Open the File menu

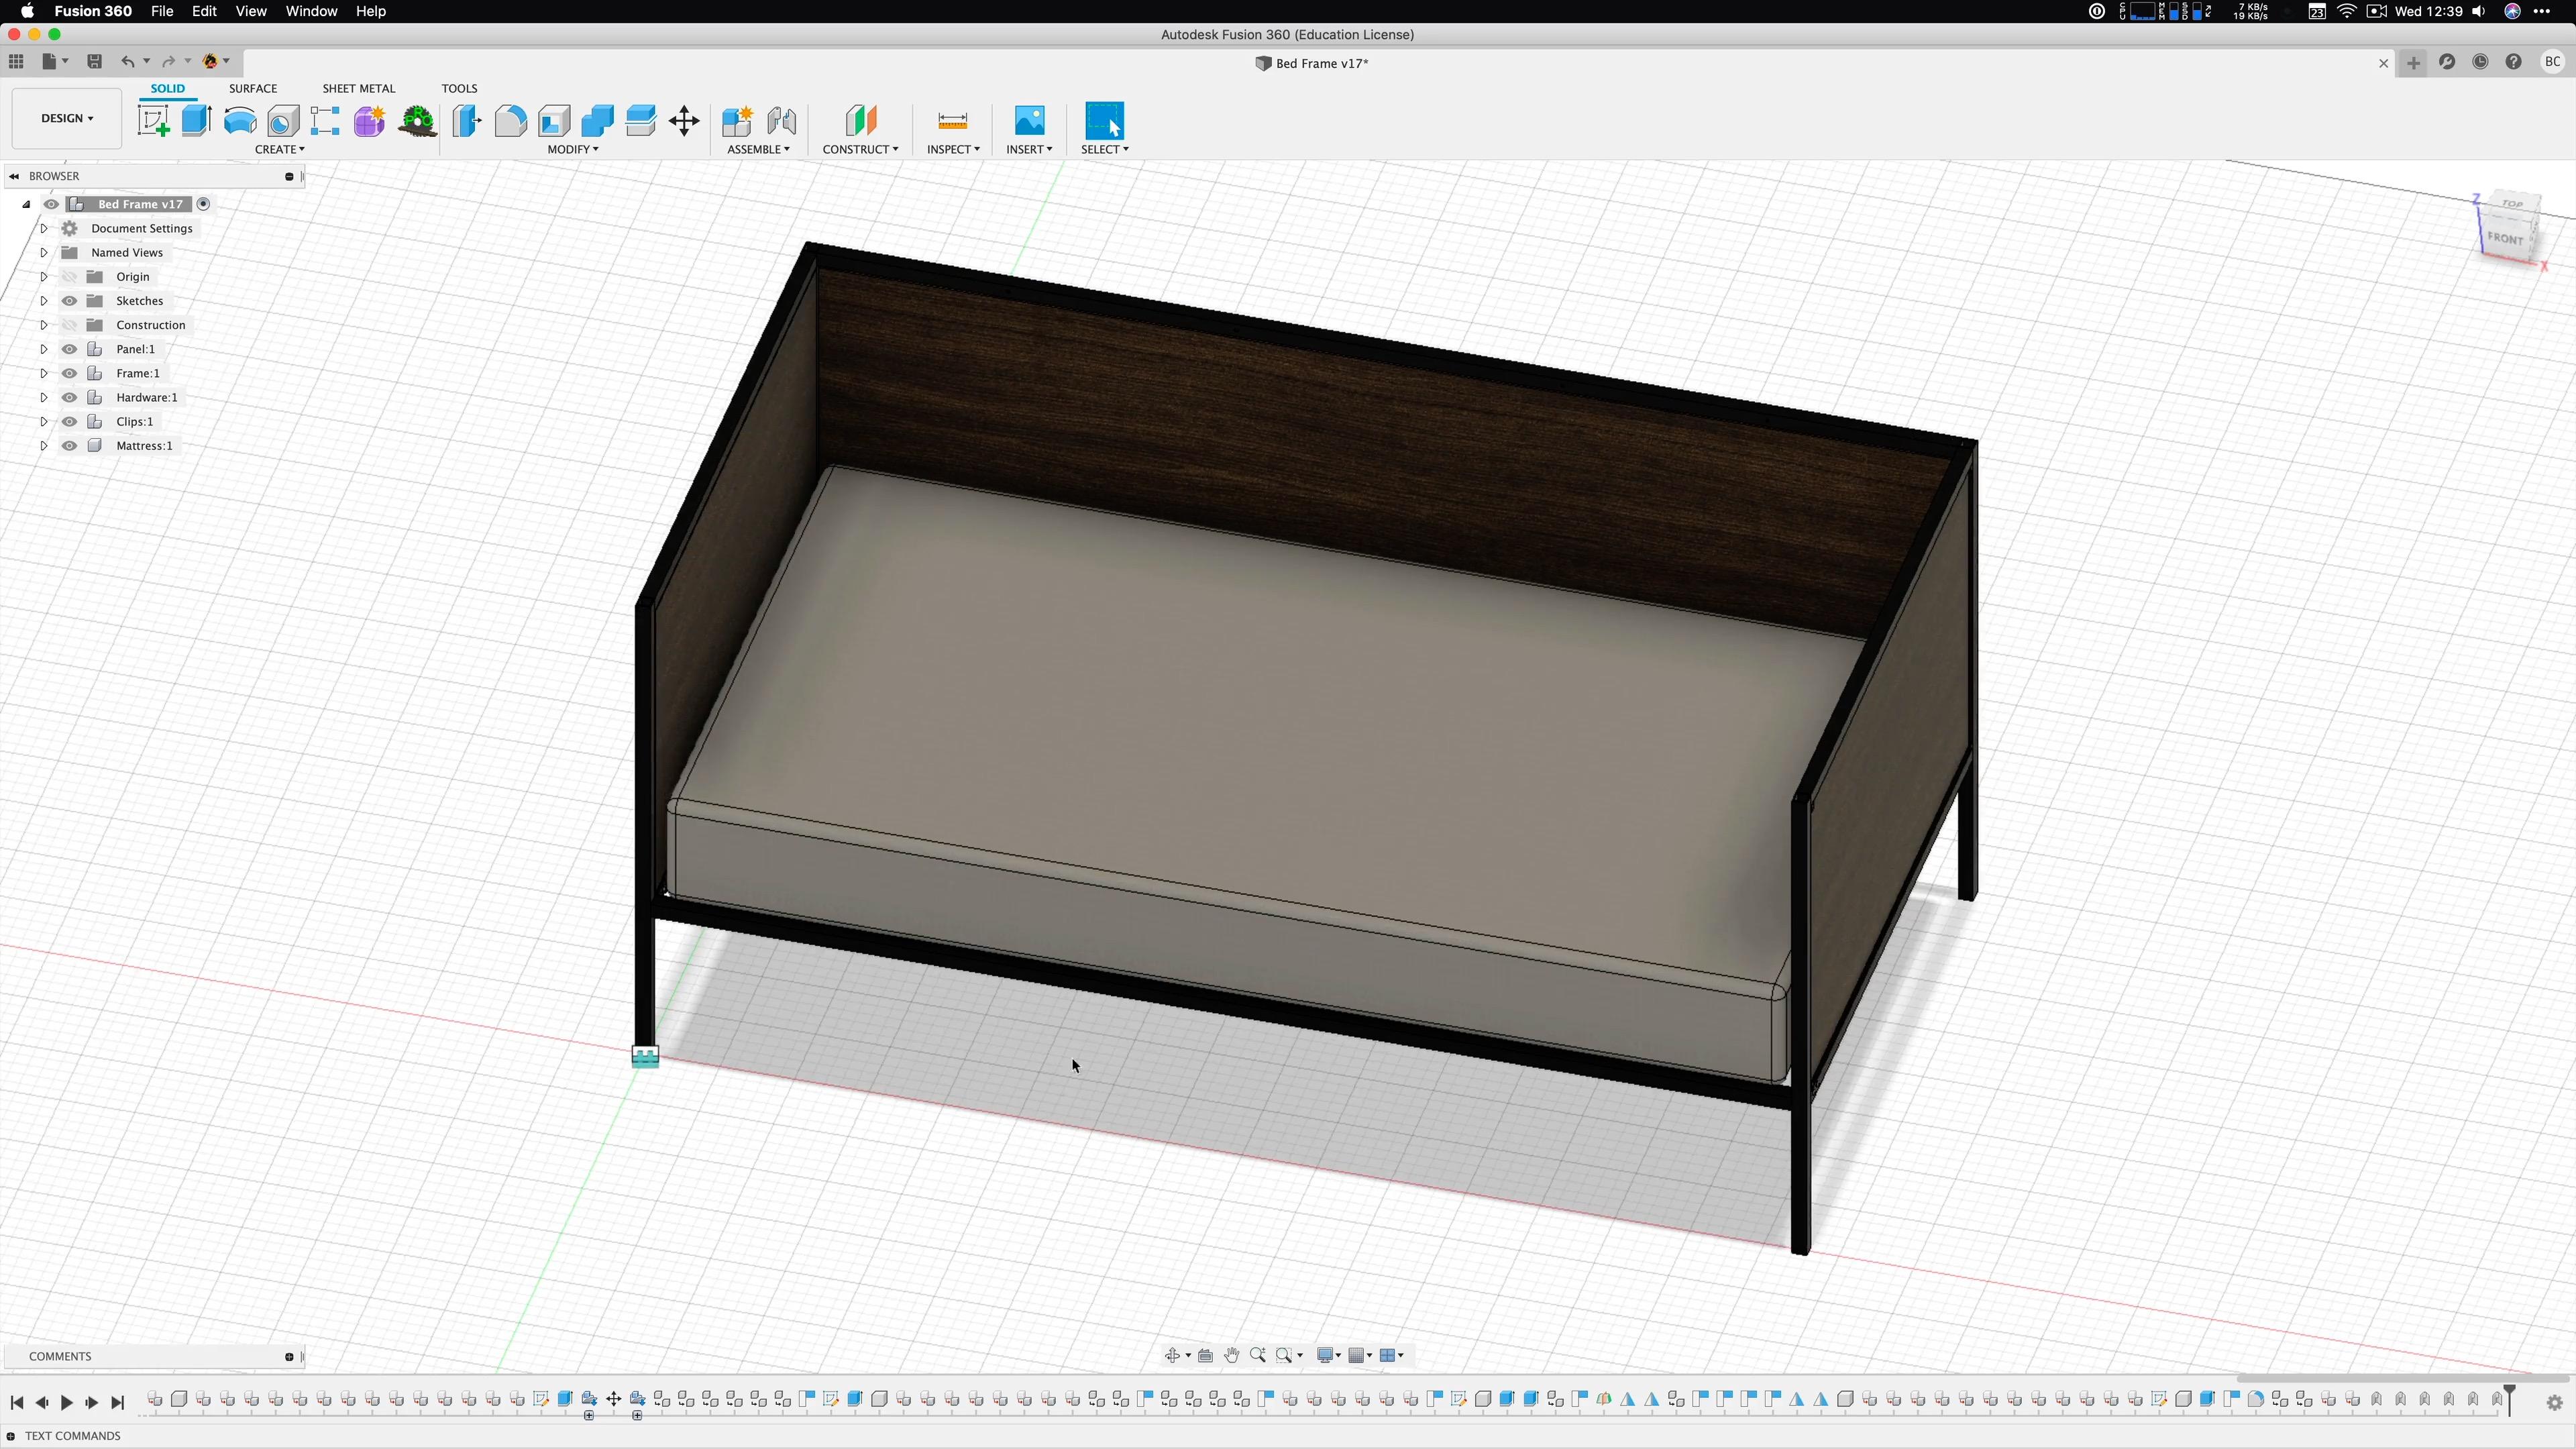(x=161, y=11)
